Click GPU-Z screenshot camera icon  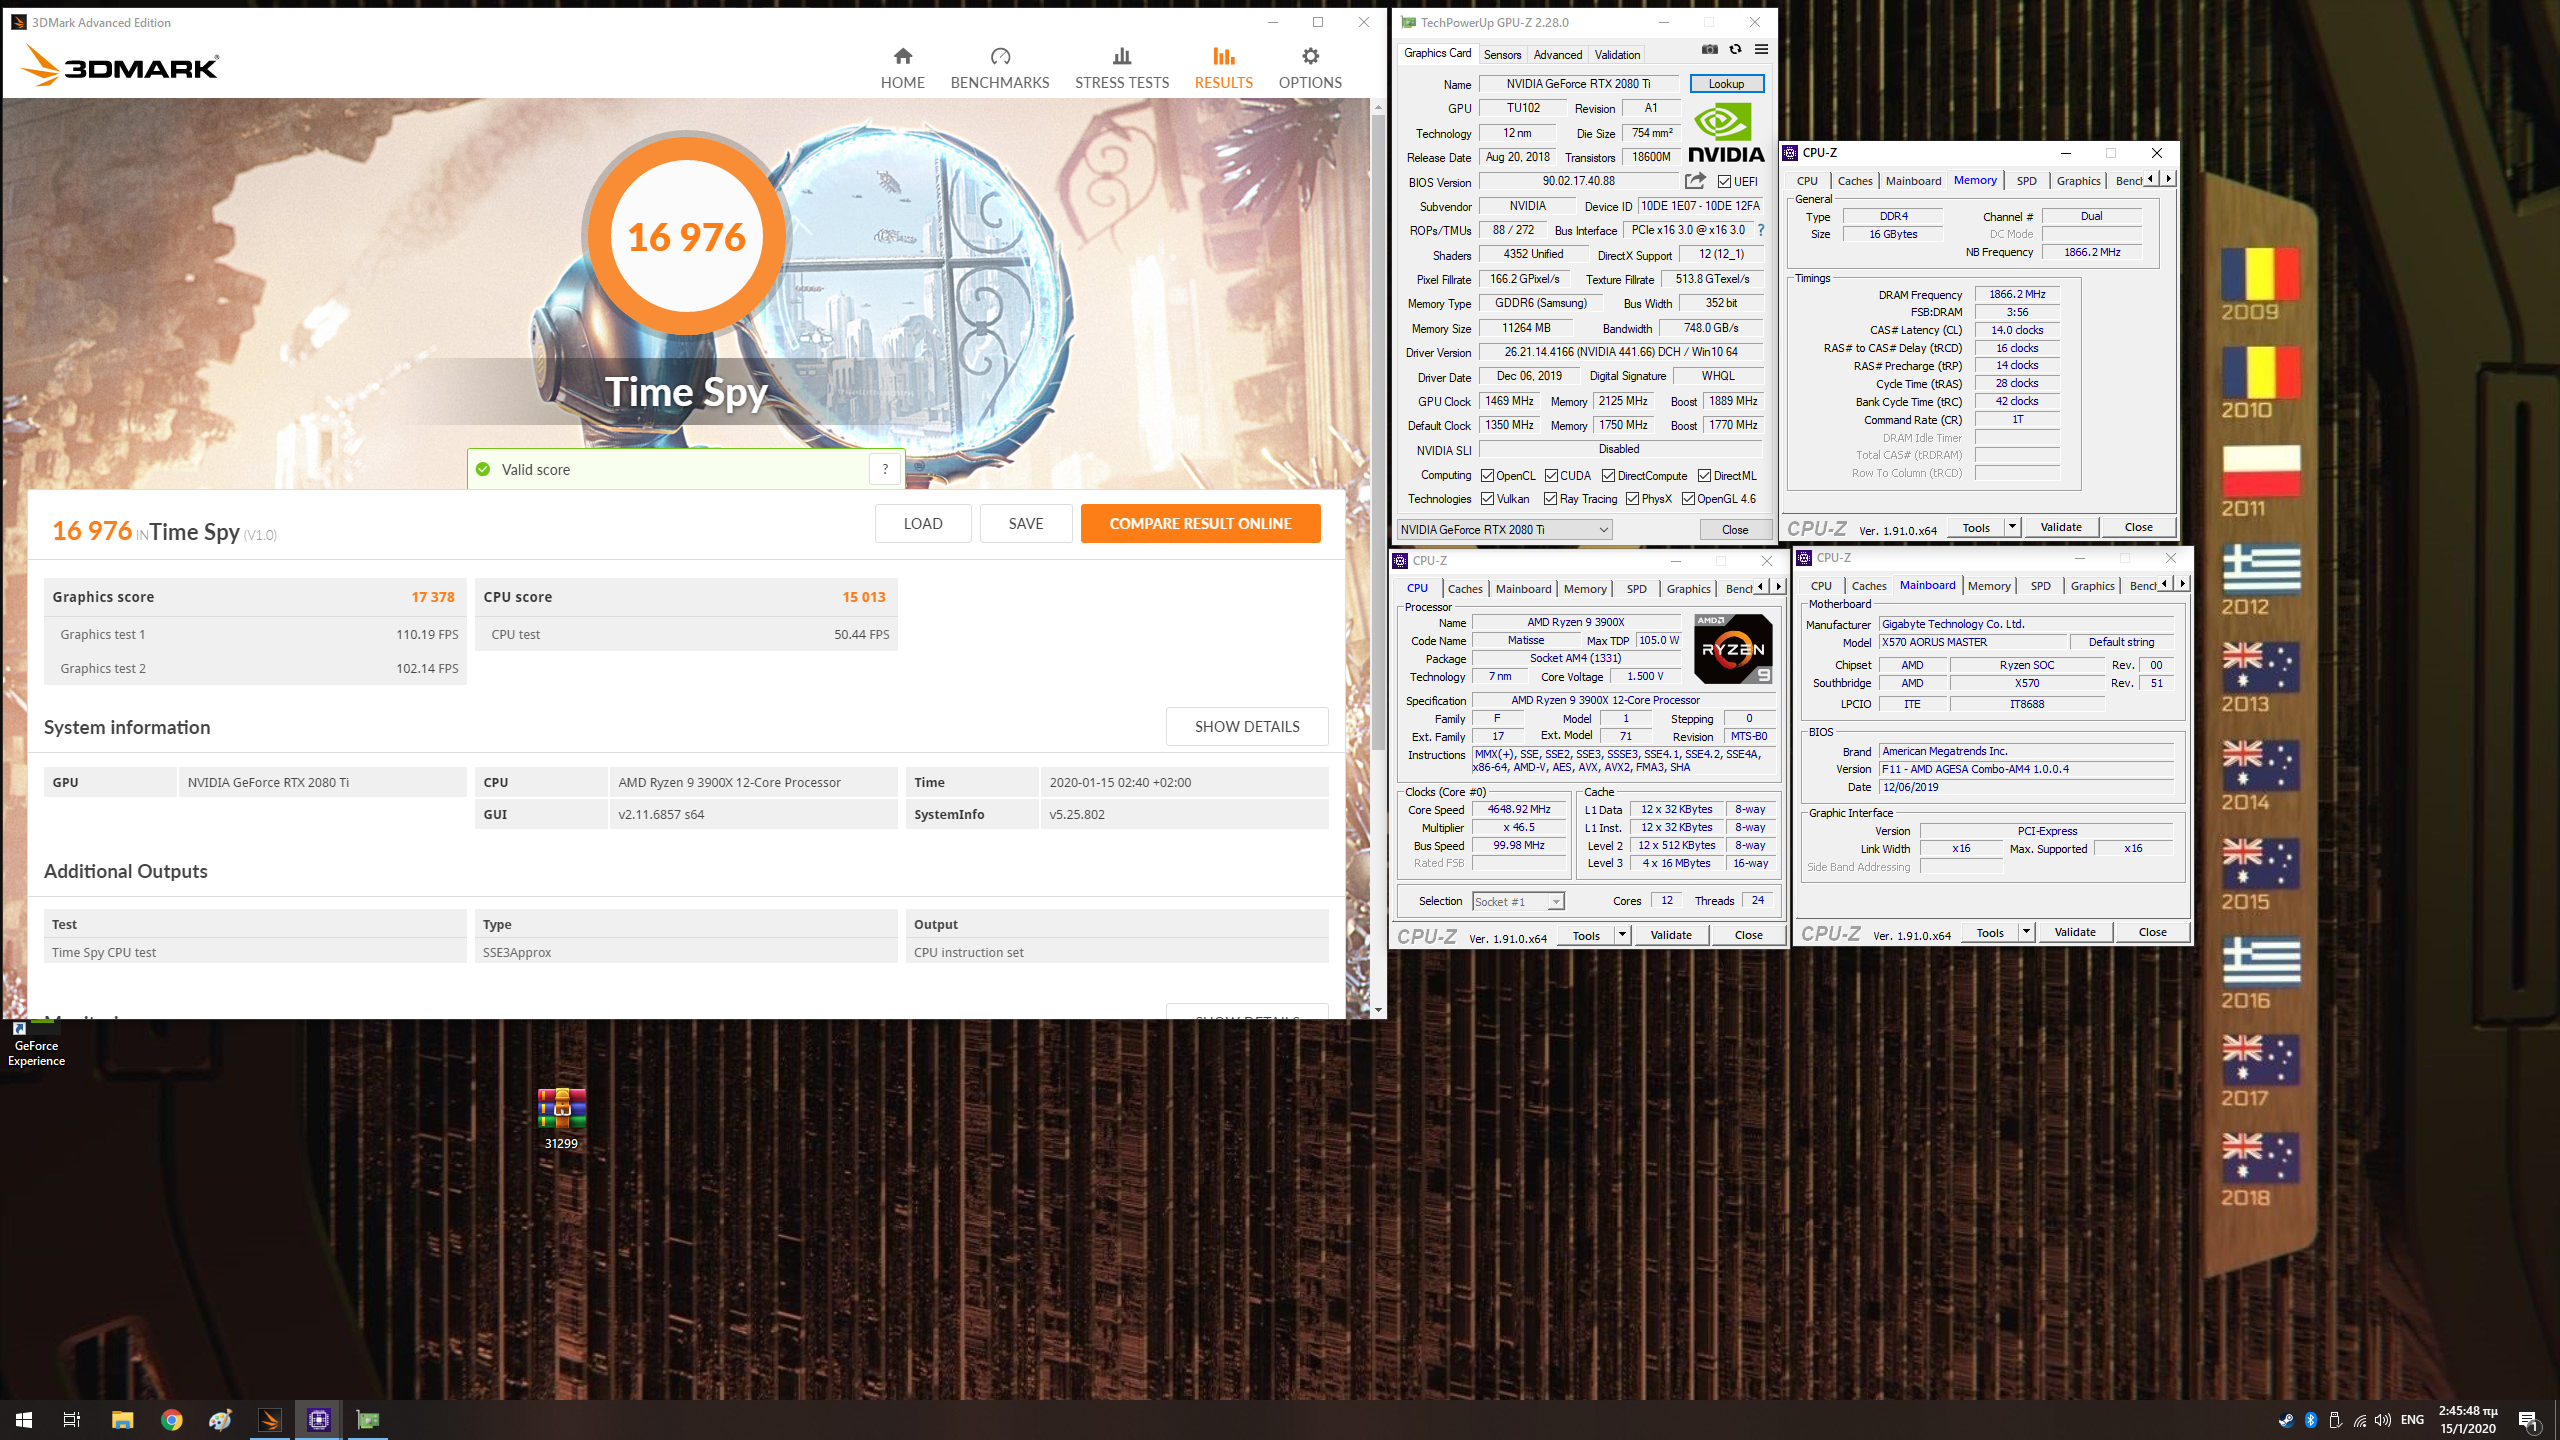point(1710,49)
